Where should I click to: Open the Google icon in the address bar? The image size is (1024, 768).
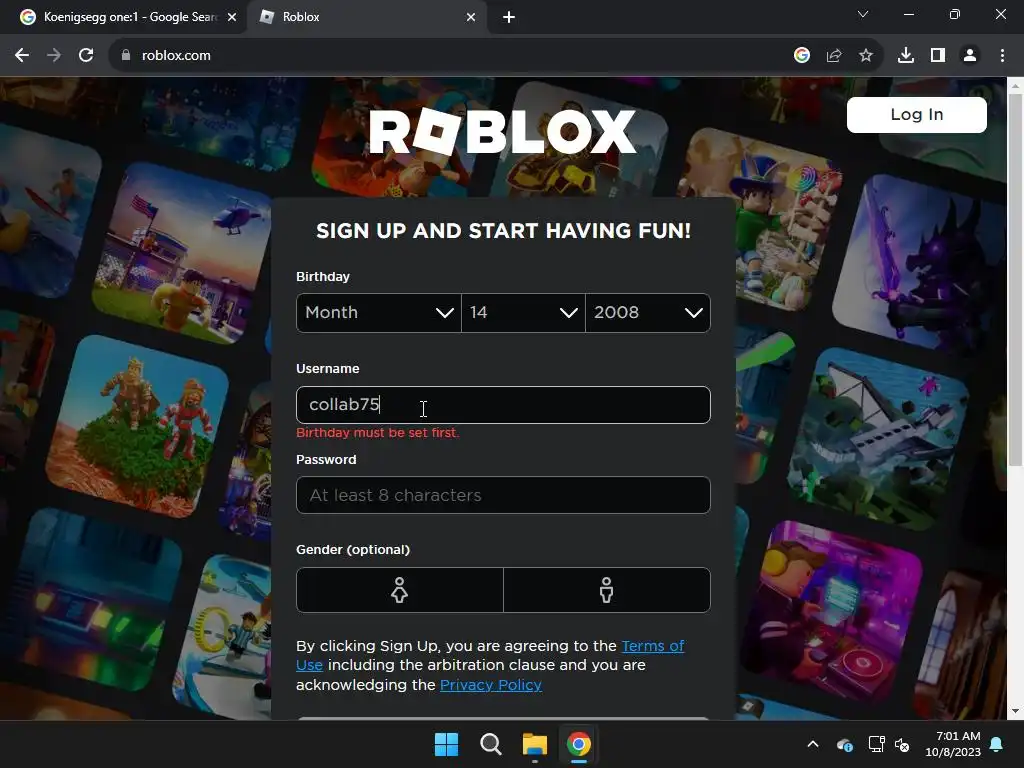802,56
